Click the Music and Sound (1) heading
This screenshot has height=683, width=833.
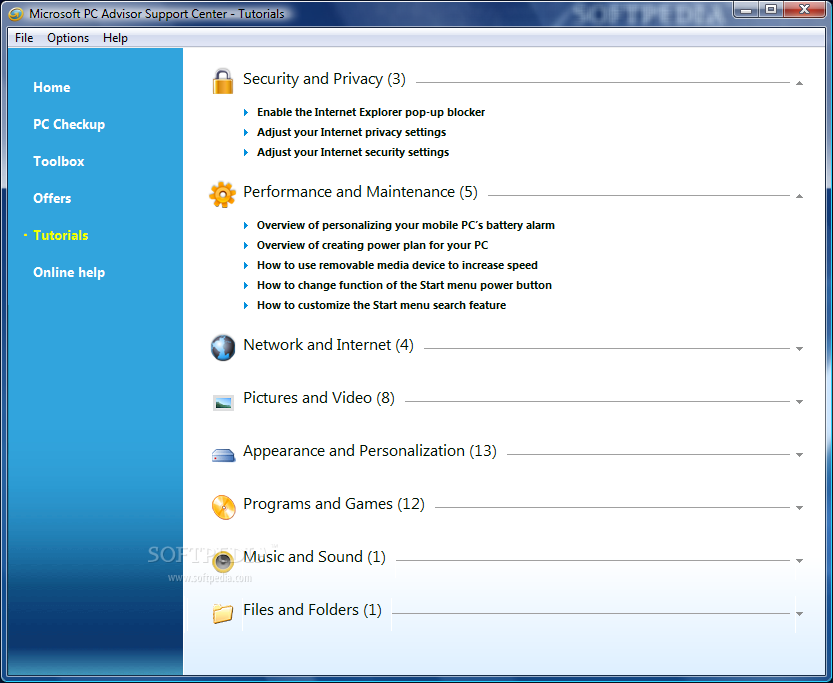(x=314, y=557)
